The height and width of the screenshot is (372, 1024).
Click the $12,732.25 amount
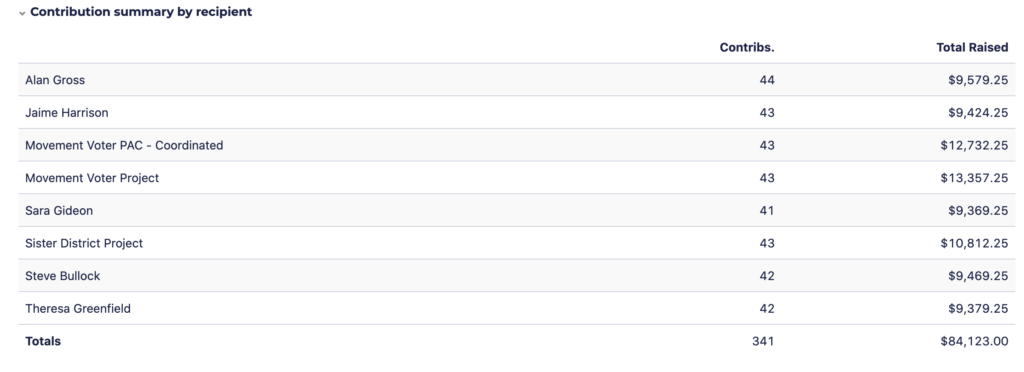tap(974, 146)
